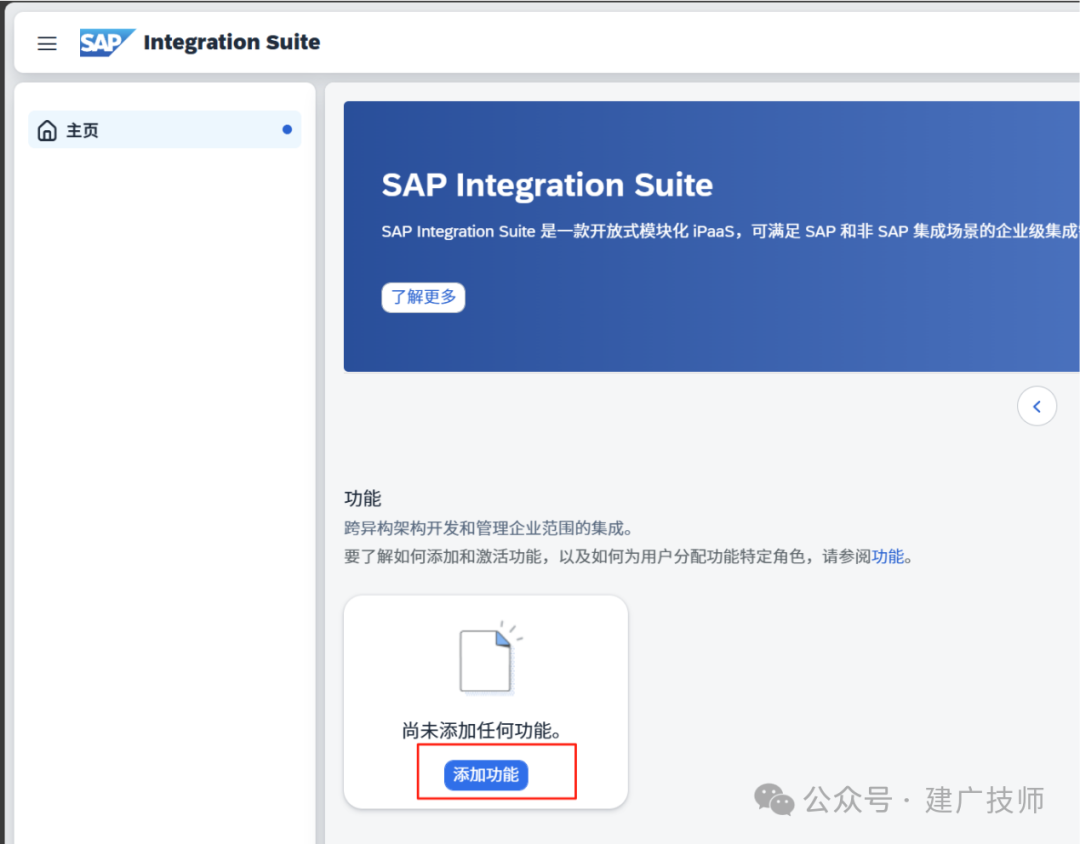
Task: Click the empty document illustration
Action: 490,658
